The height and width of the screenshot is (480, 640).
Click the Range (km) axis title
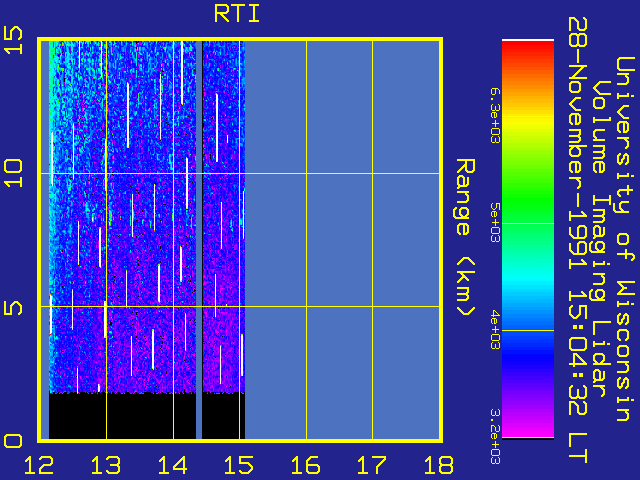pyautogui.click(x=466, y=238)
